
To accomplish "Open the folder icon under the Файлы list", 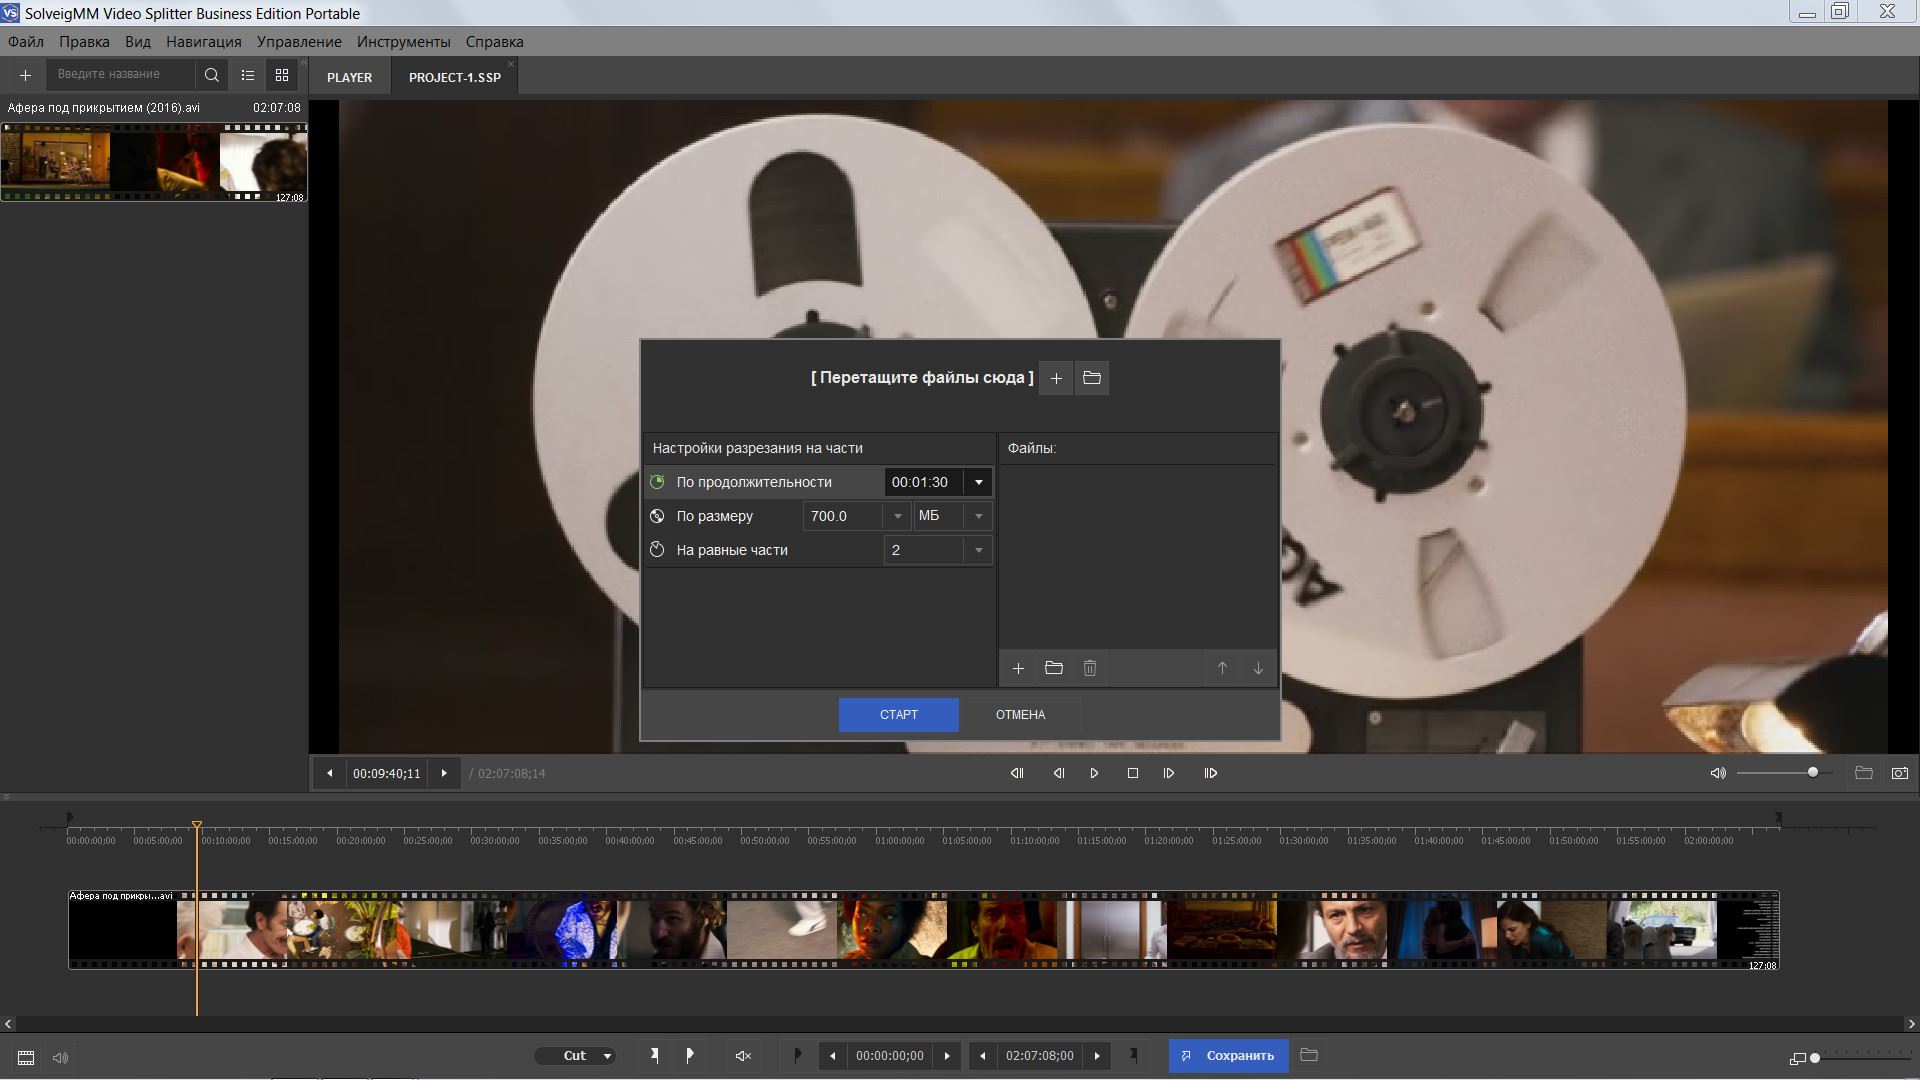I will 1054,668.
